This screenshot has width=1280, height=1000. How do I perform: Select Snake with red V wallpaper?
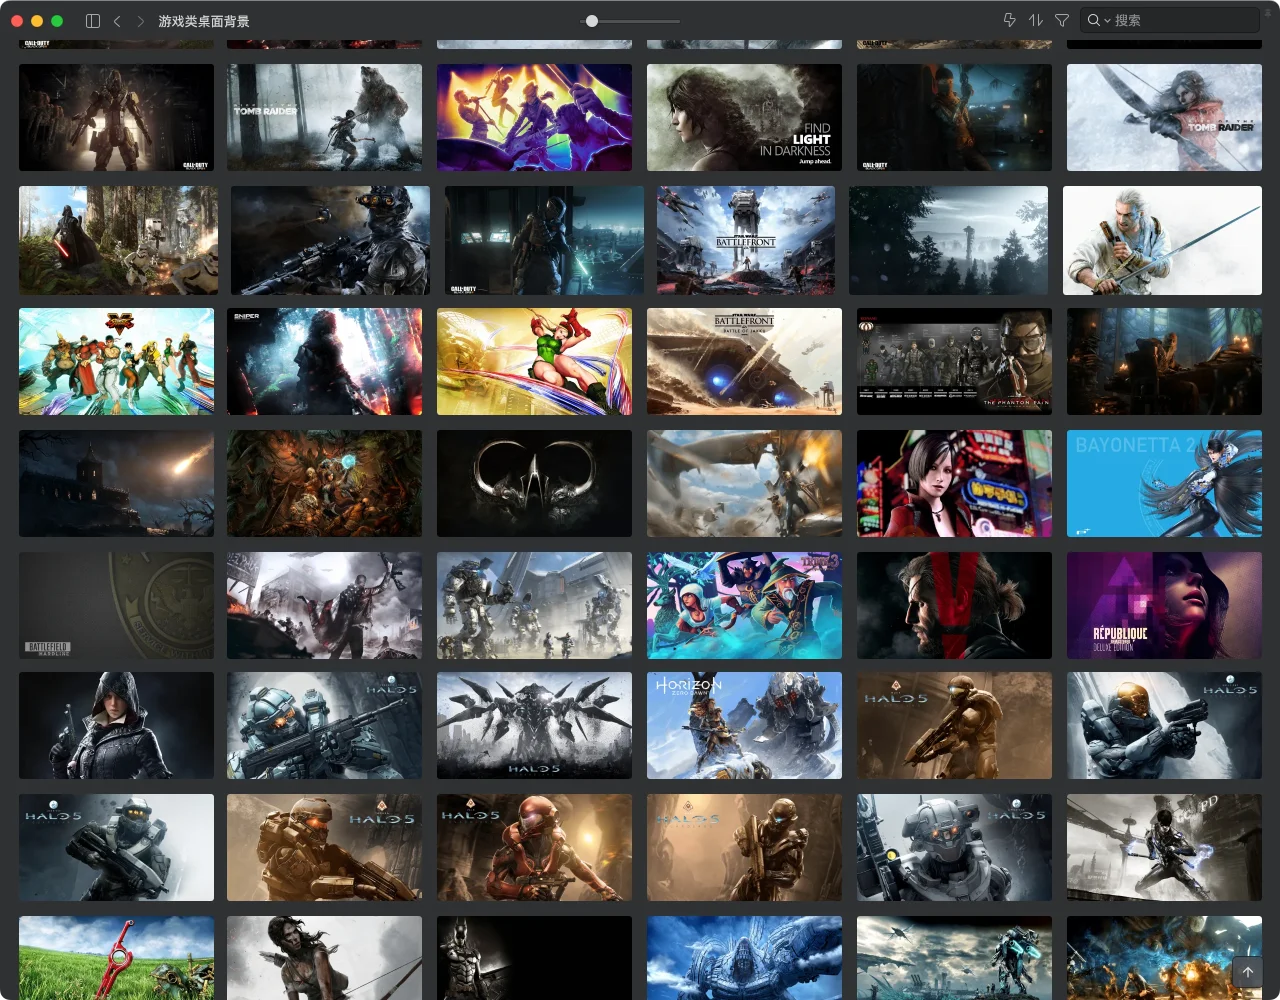954,606
